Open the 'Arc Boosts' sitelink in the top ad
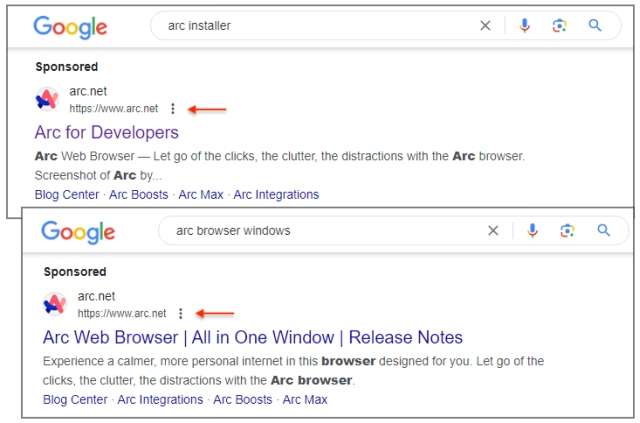Image resolution: width=640 pixels, height=423 pixels. (139, 195)
